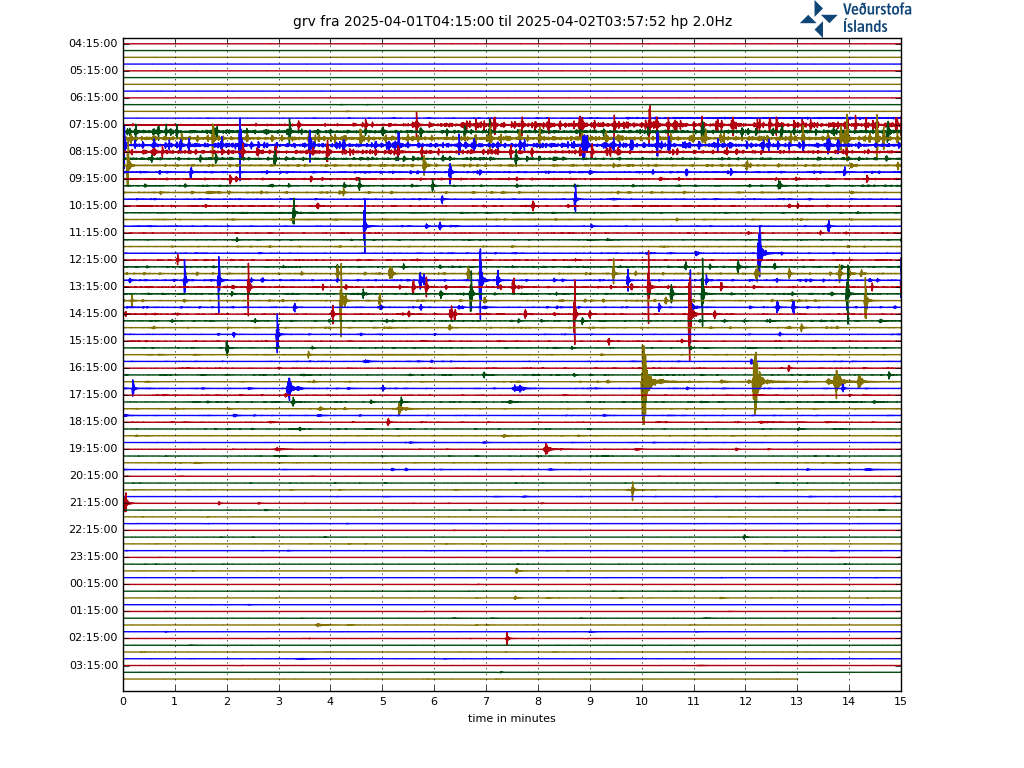Click the red seismic event at 21:15:00 start
This screenshot has height=768, width=1024.
[x=127, y=503]
